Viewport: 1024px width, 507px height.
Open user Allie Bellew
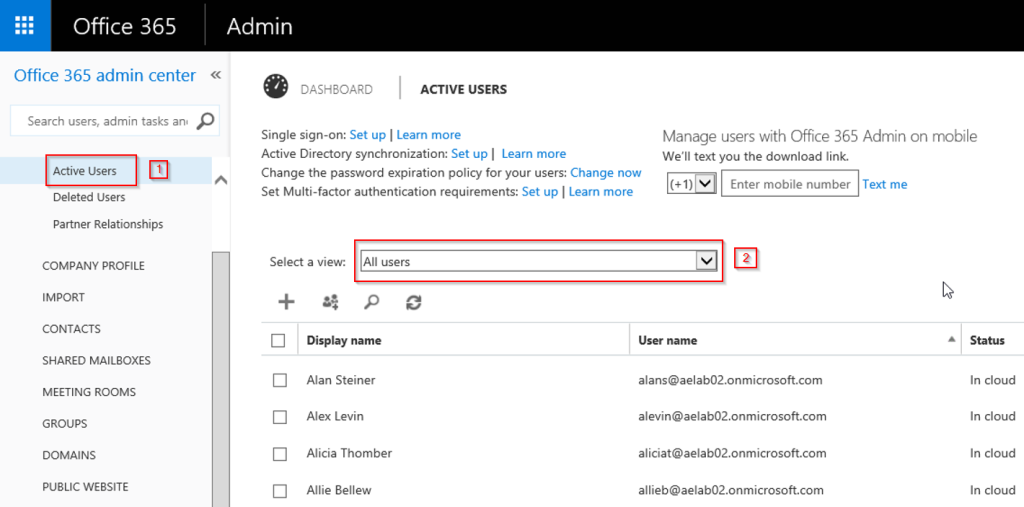click(x=340, y=490)
